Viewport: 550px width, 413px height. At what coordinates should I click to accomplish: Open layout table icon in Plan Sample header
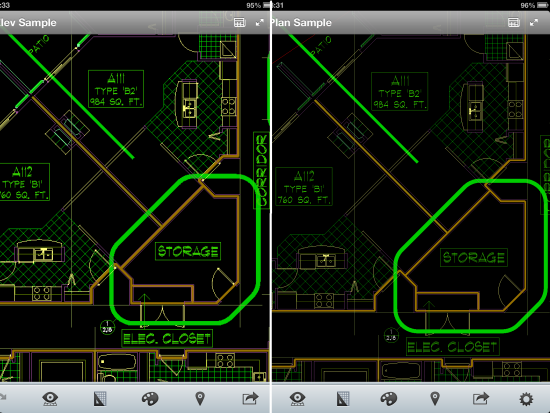click(x=514, y=23)
